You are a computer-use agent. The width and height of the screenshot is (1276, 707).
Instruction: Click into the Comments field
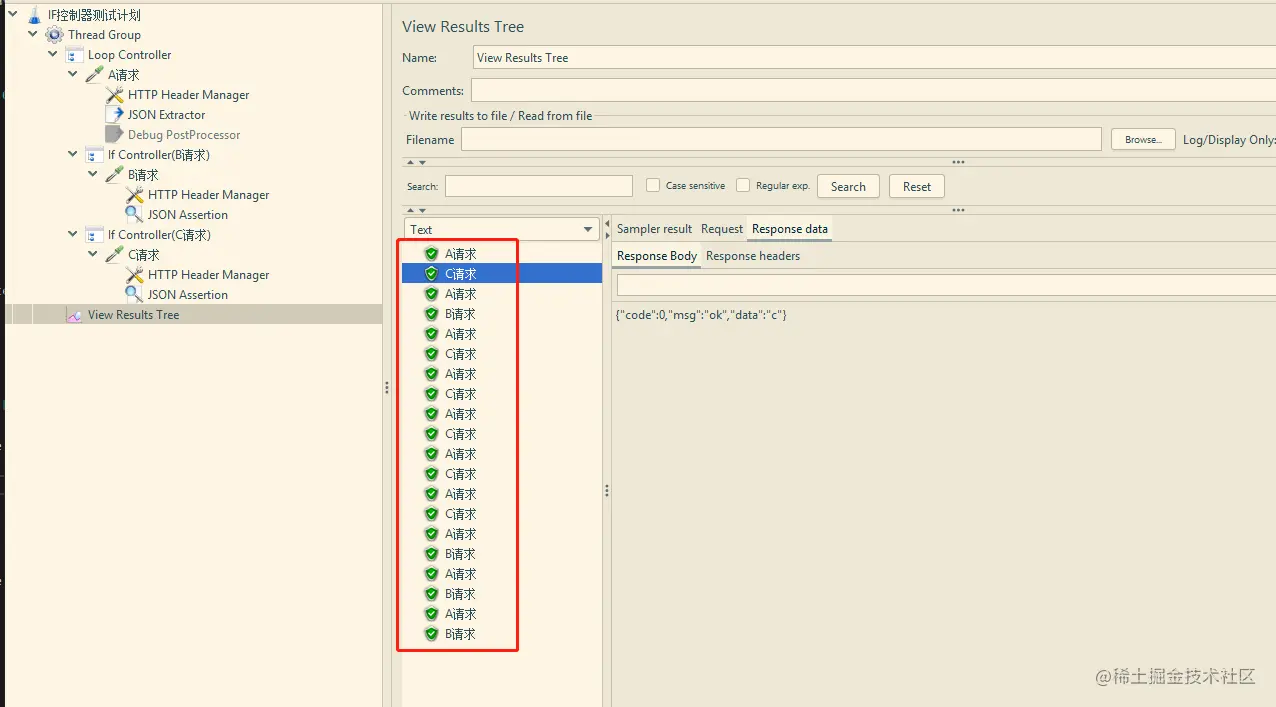click(874, 91)
